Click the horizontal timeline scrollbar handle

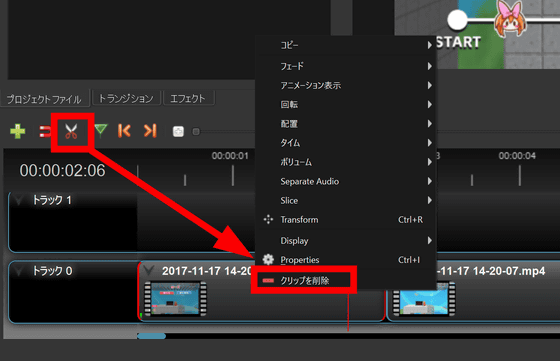pos(151,336)
